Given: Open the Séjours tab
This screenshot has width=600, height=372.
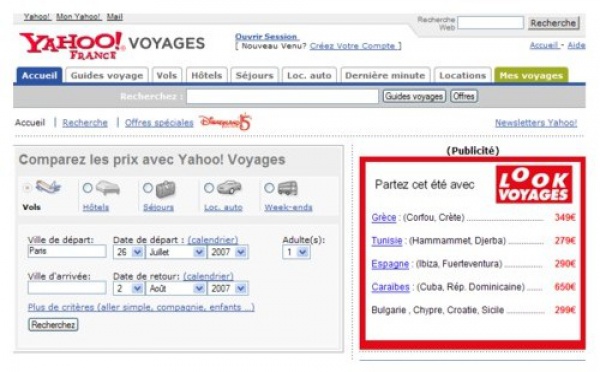Looking at the screenshot, I should (x=254, y=75).
